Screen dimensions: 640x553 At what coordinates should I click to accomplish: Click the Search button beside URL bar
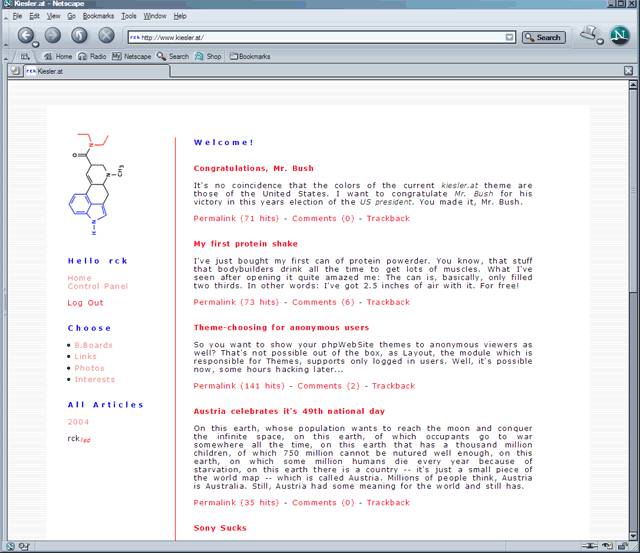(x=543, y=37)
